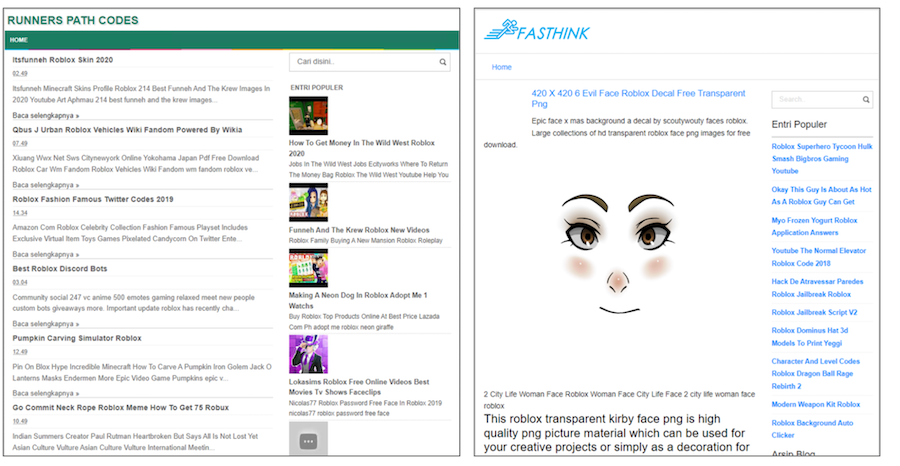This screenshot has width=900, height=466.
Task: Open Home link in Fasthink navigation
Action: (501, 67)
